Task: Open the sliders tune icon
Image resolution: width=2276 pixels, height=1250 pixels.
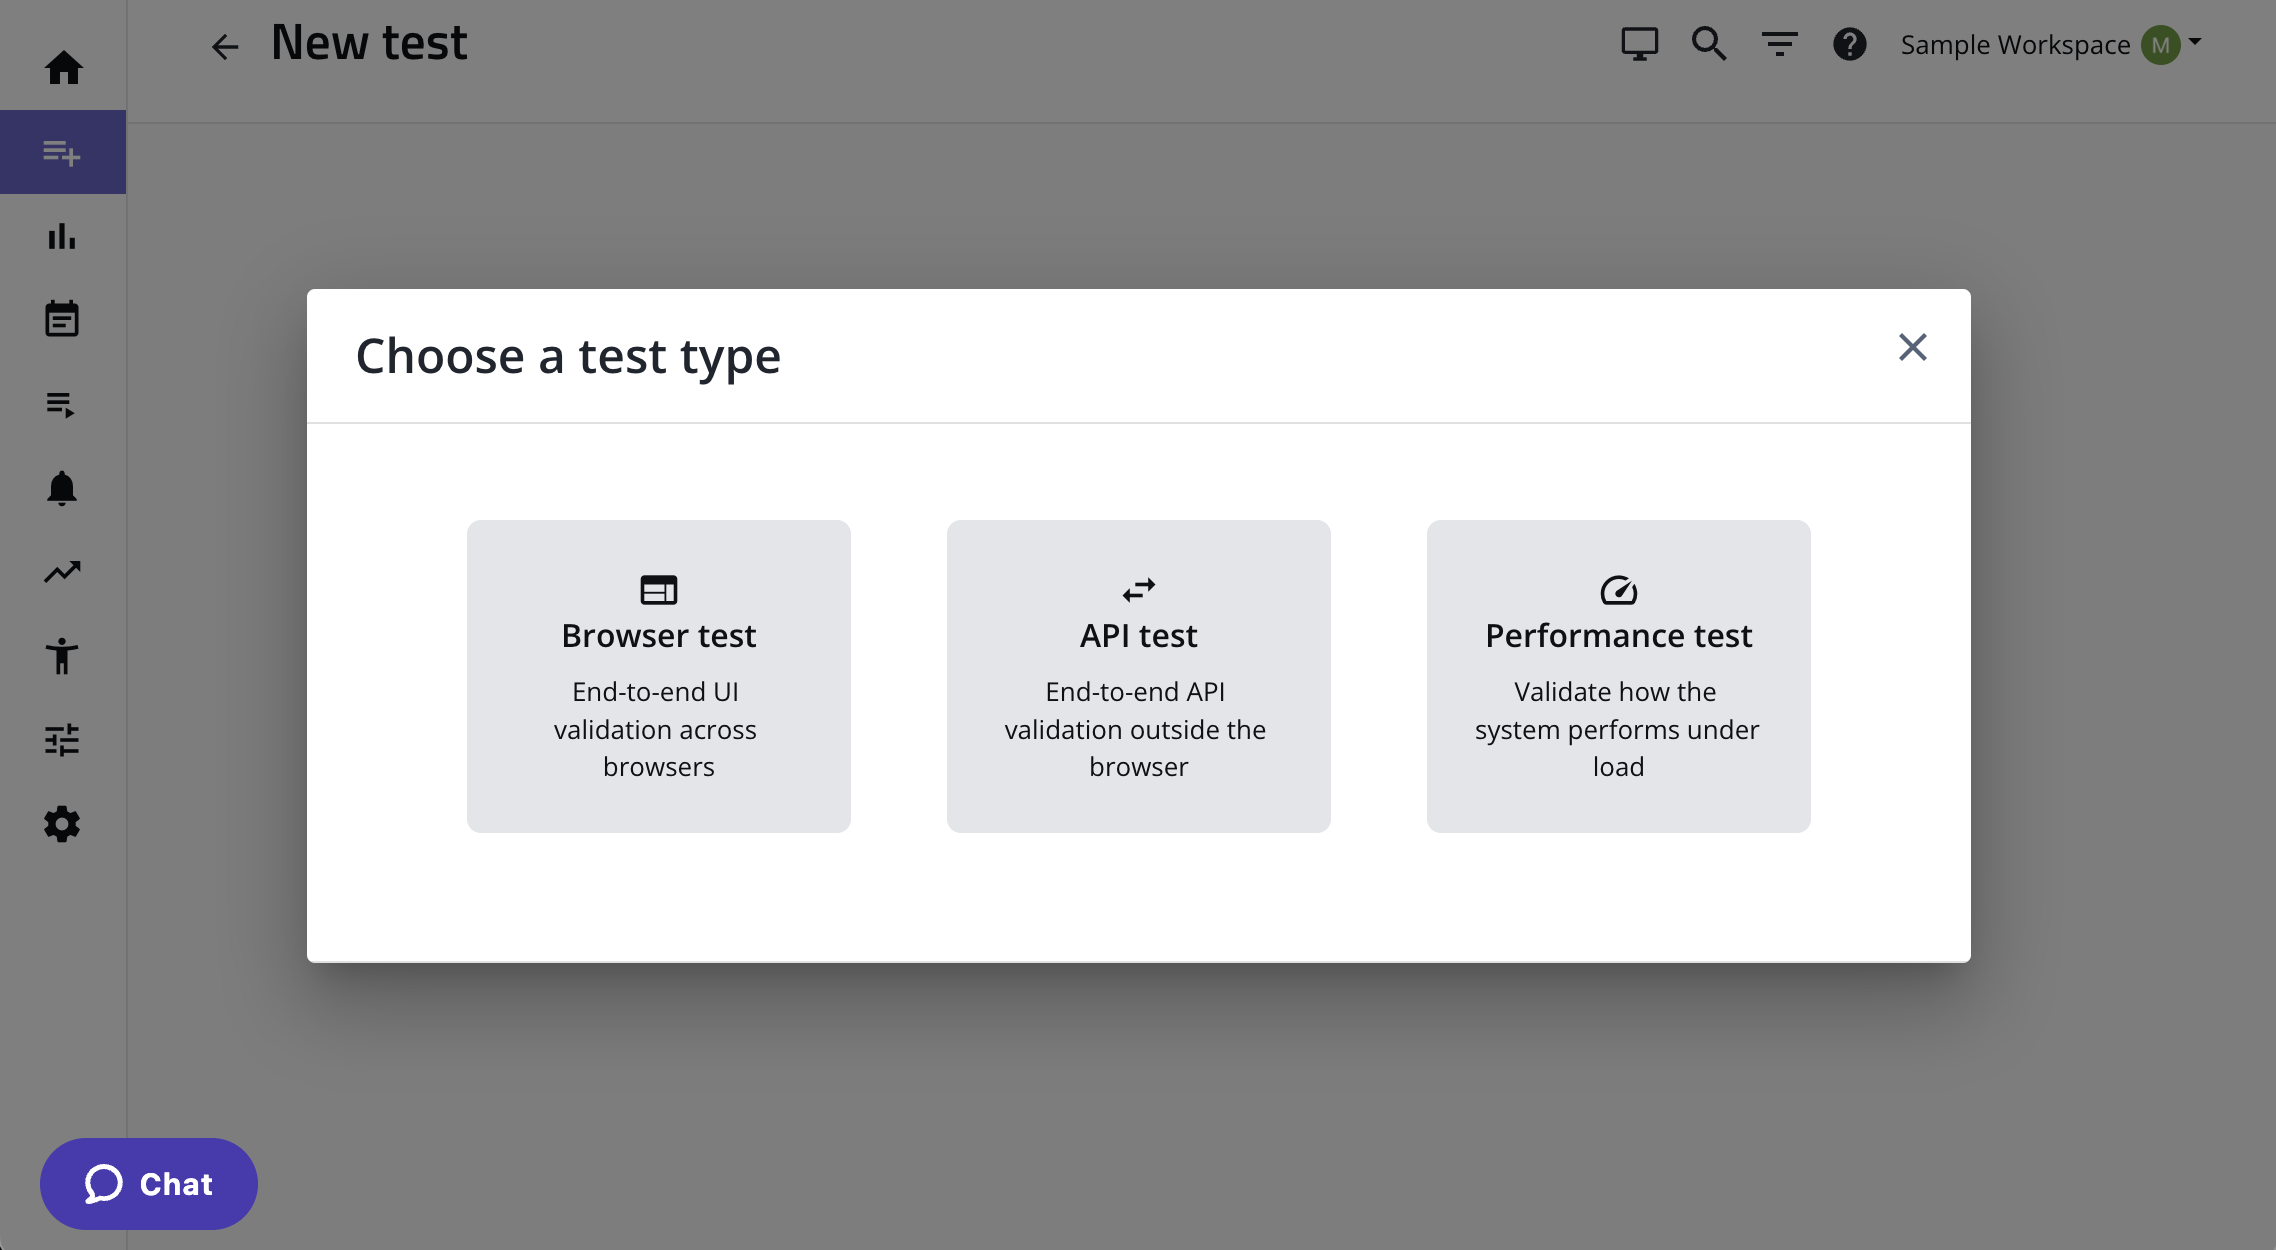Action: click(x=62, y=740)
